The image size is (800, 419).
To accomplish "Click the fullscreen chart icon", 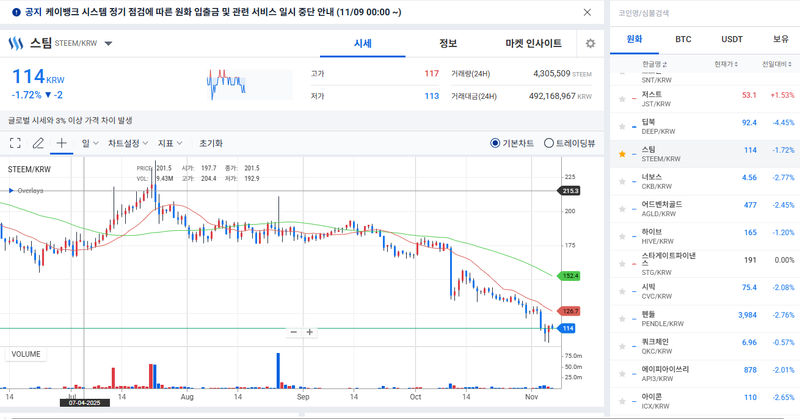I will click(15, 143).
